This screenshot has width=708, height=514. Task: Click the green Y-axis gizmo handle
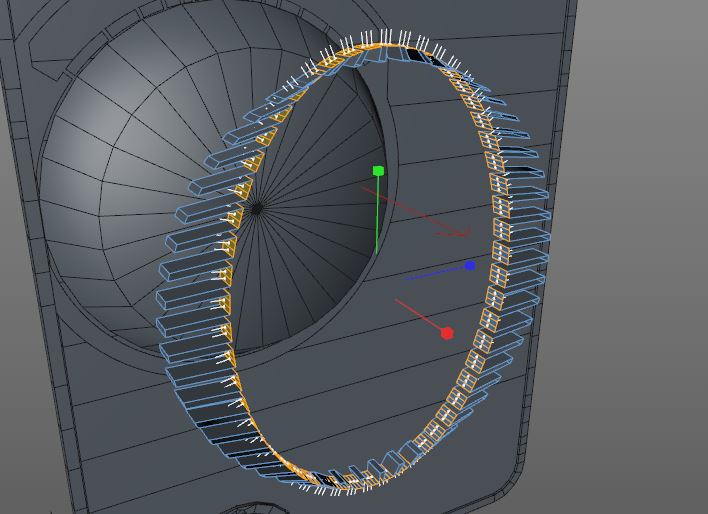point(378,171)
